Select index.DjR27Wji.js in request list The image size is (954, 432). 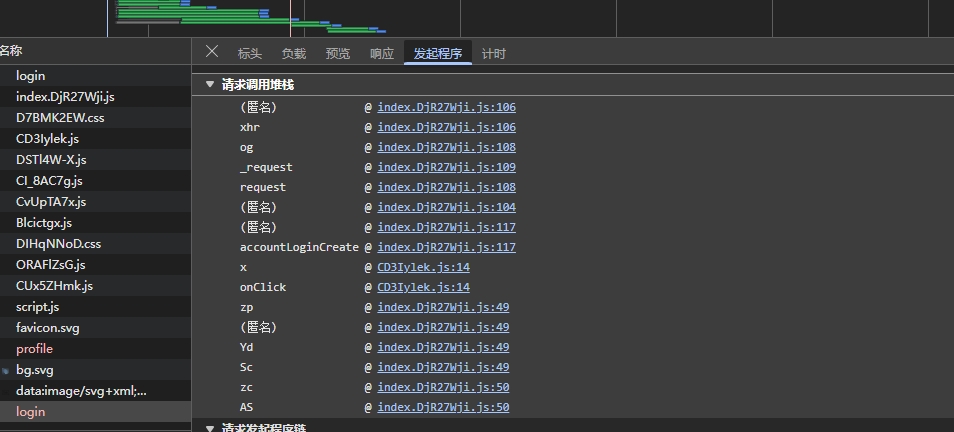click(x=96, y=97)
